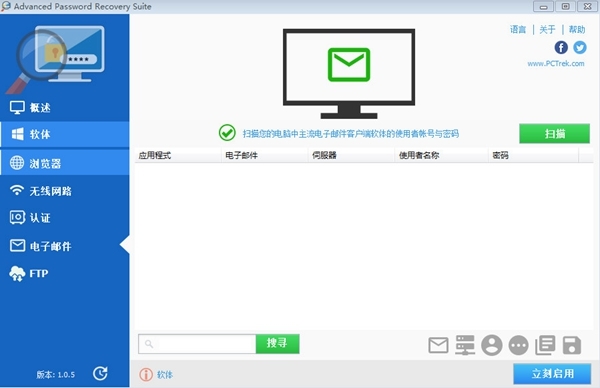Sort by 密码 column header
Screen dimensions: 600x388
(x=533, y=155)
